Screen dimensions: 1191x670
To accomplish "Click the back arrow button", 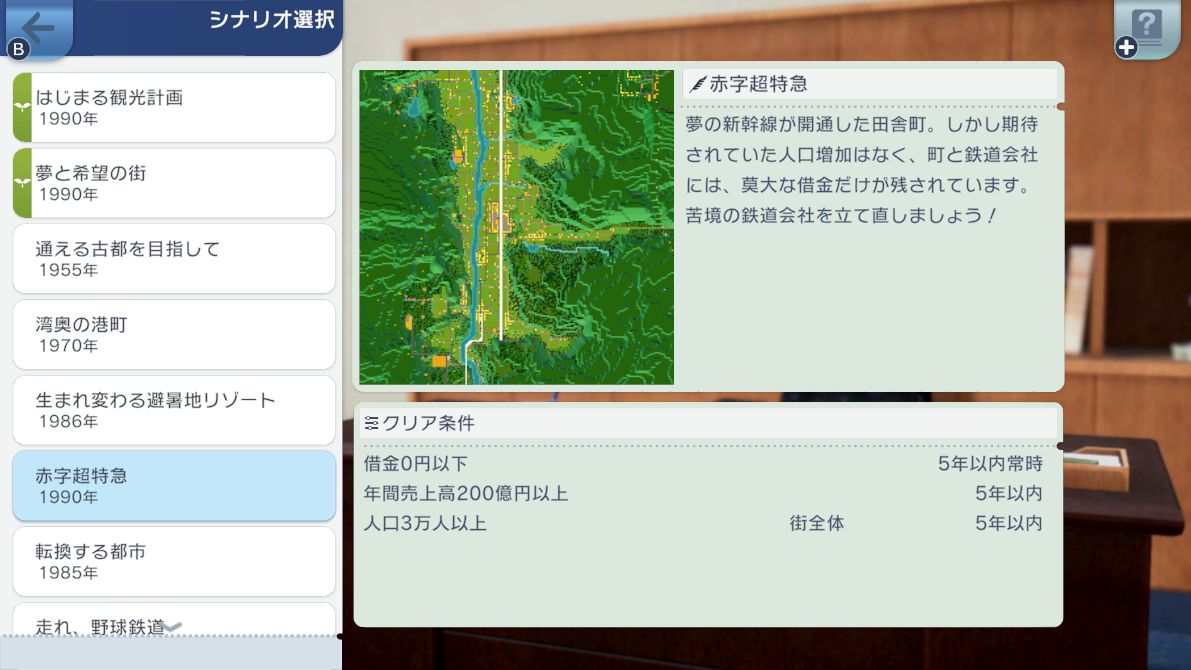I will (39, 26).
